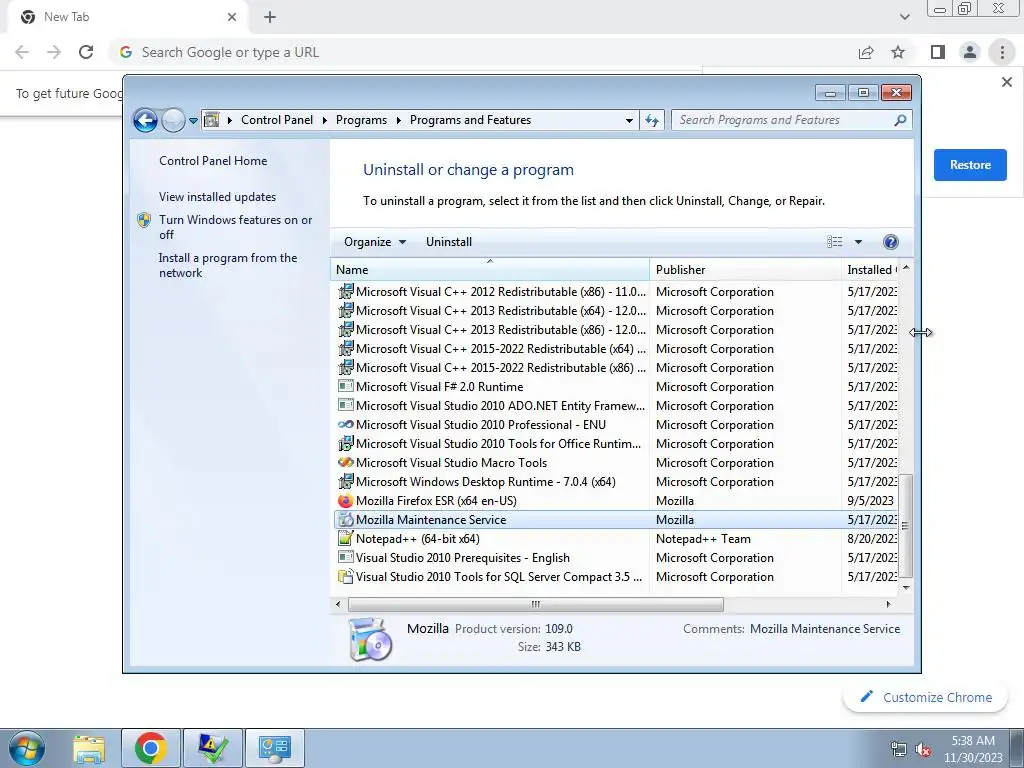Screen dimensions: 1024x768
Task: Open recent pages dropdown beside navigation arrows
Action: point(193,121)
